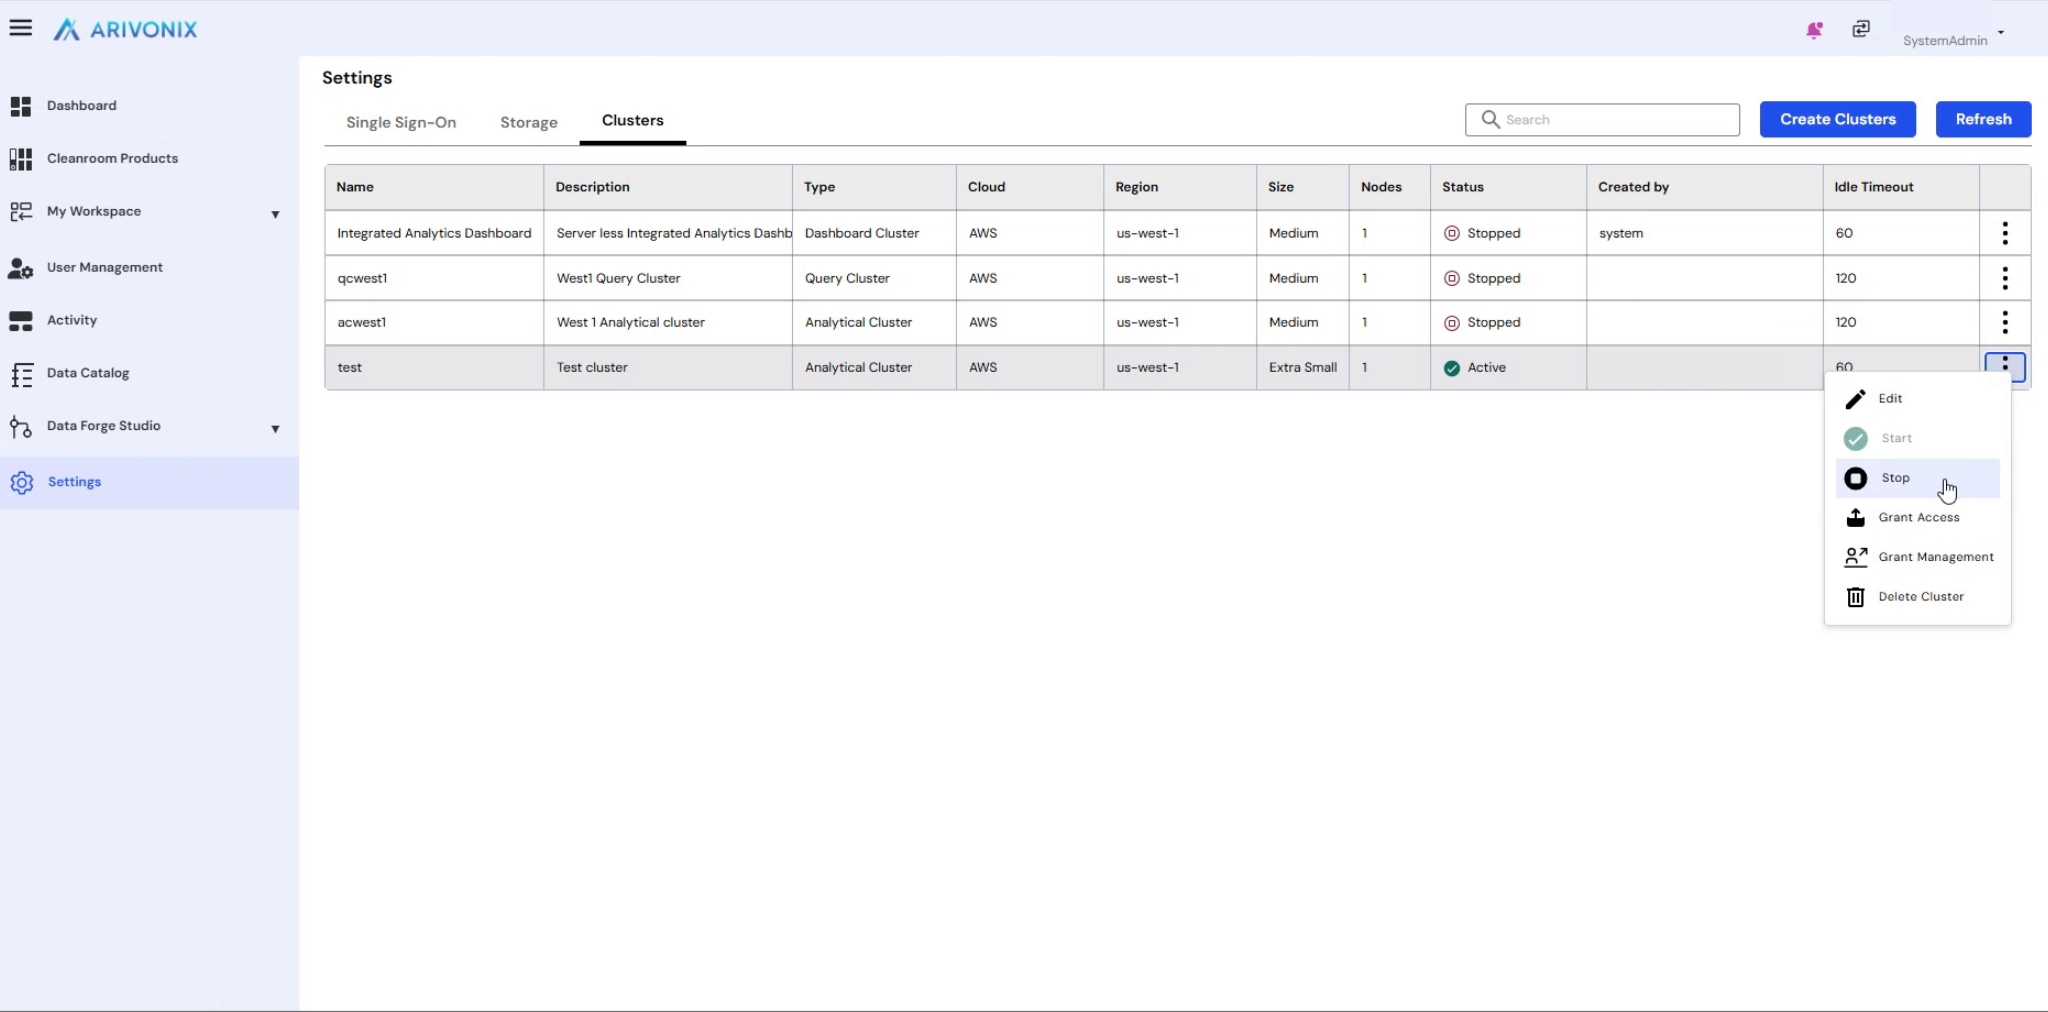Choose Delete Cluster from the context menu
The image size is (2048, 1012).
(1920, 597)
